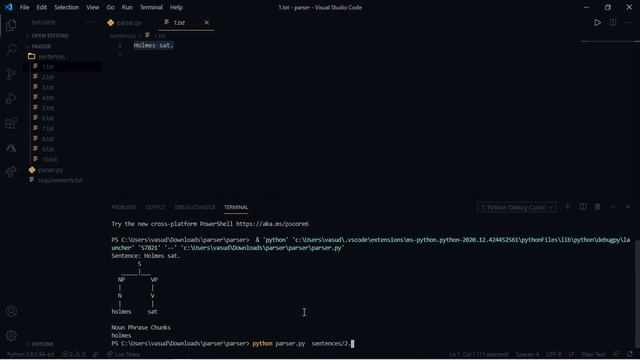Open the Live Share view in the activity bar

11,172
